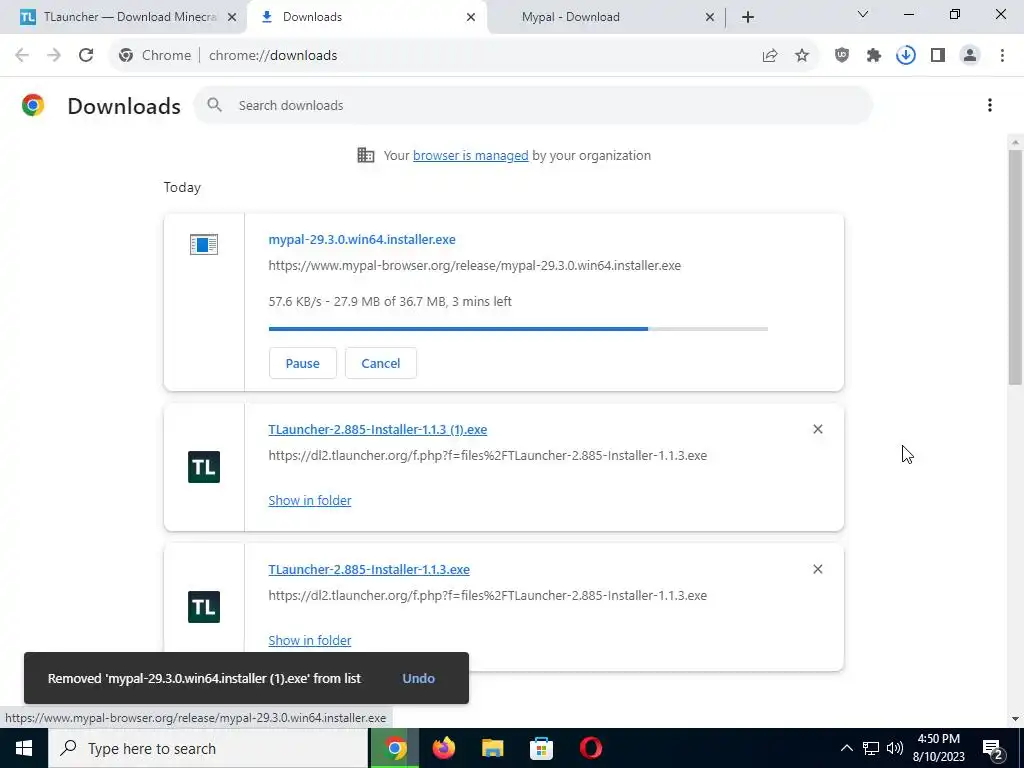Viewport: 1024px width, 768px height.
Task: Open the Chrome downloads bubble icon
Action: click(x=906, y=56)
